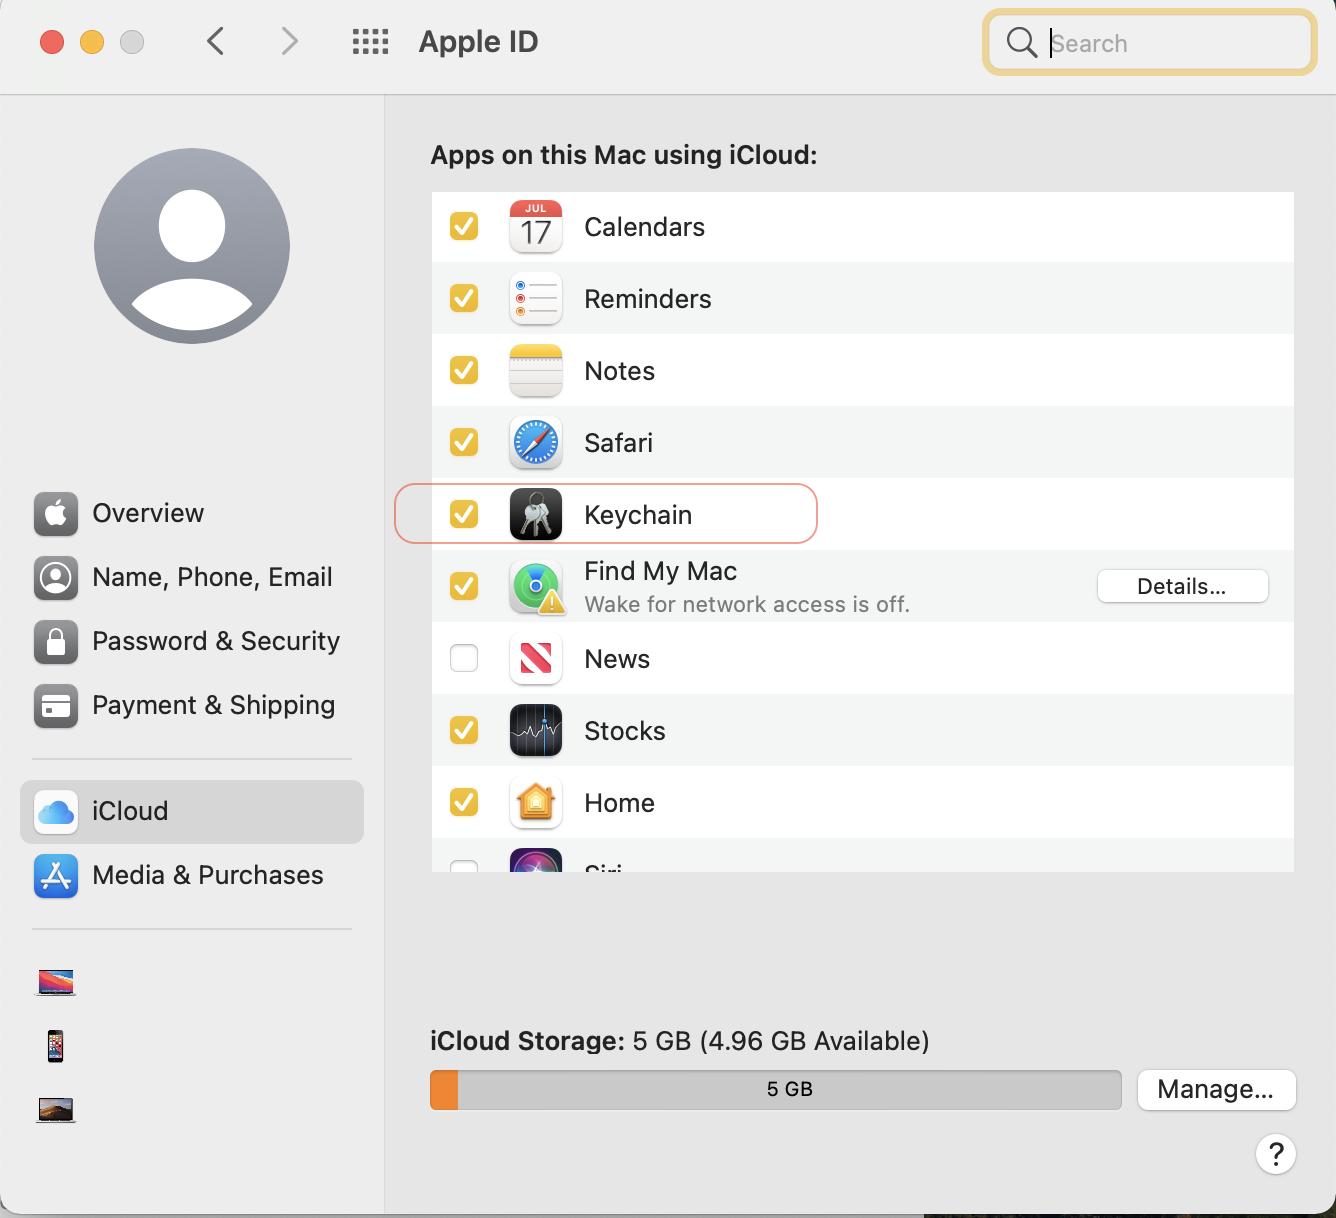Toggle the Home checkbox
Screen dimensions: 1336x1218
point(464,803)
